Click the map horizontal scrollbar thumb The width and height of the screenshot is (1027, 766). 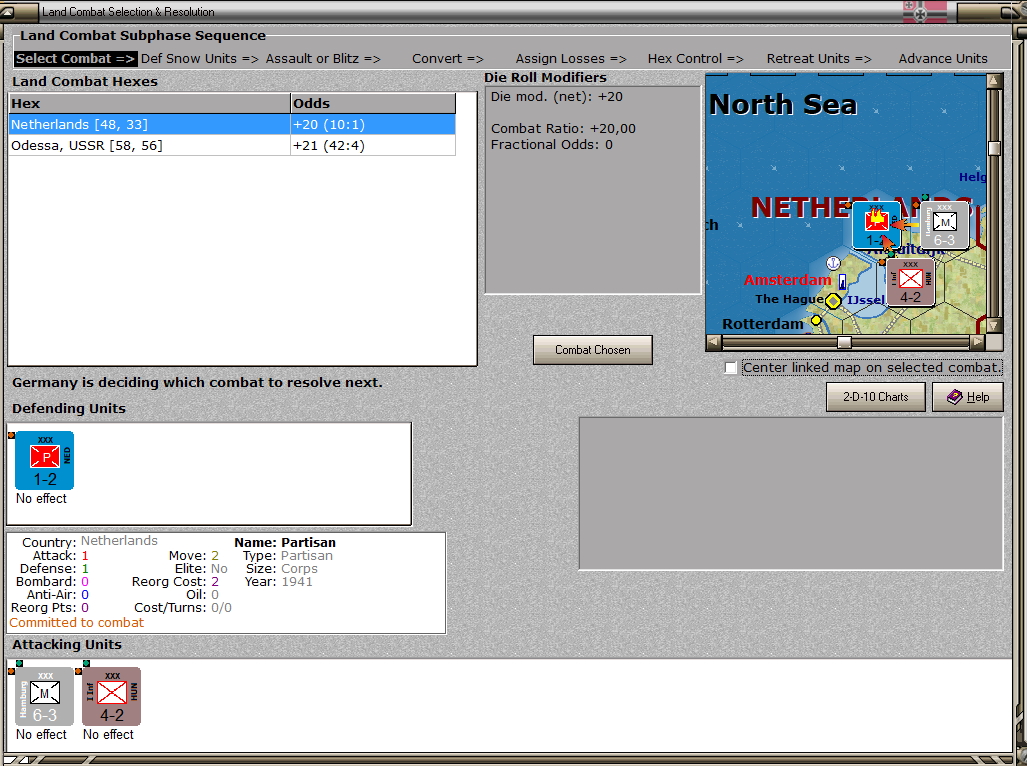coord(844,342)
